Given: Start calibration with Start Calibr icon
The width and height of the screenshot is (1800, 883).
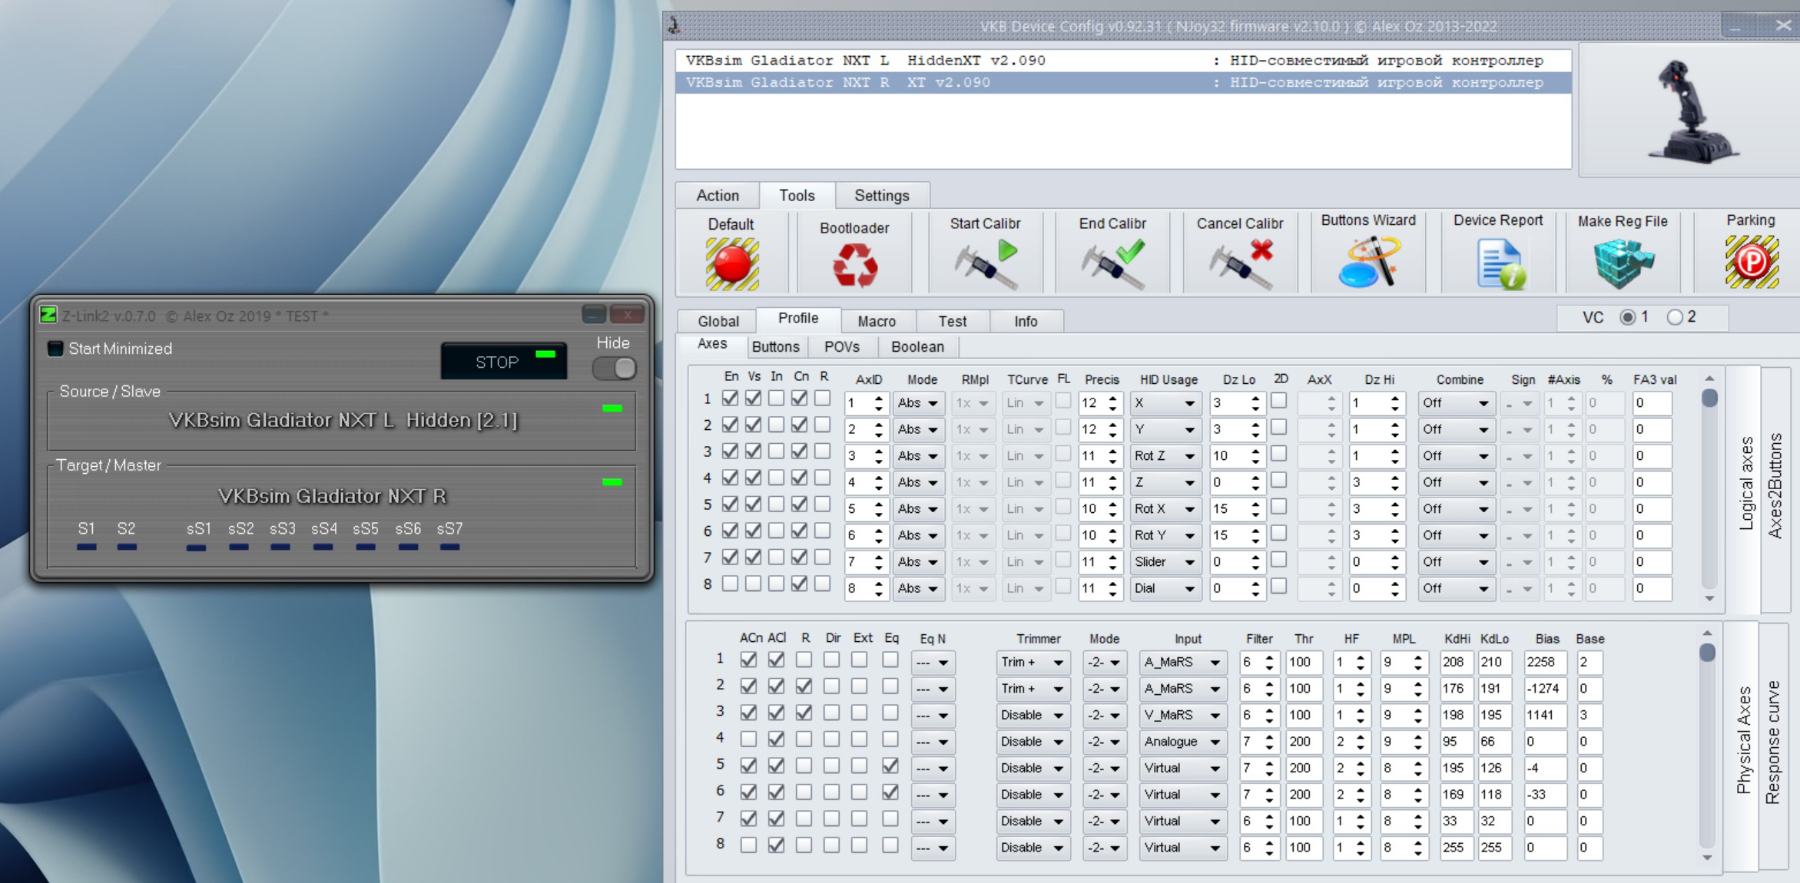Looking at the screenshot, I should pos(985,265).
